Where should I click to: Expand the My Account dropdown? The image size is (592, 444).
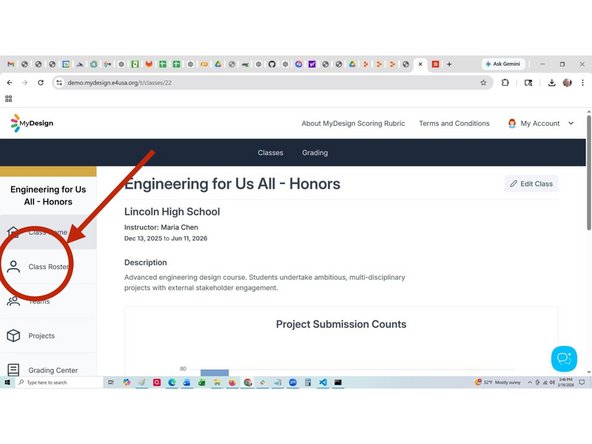(541, 123)
